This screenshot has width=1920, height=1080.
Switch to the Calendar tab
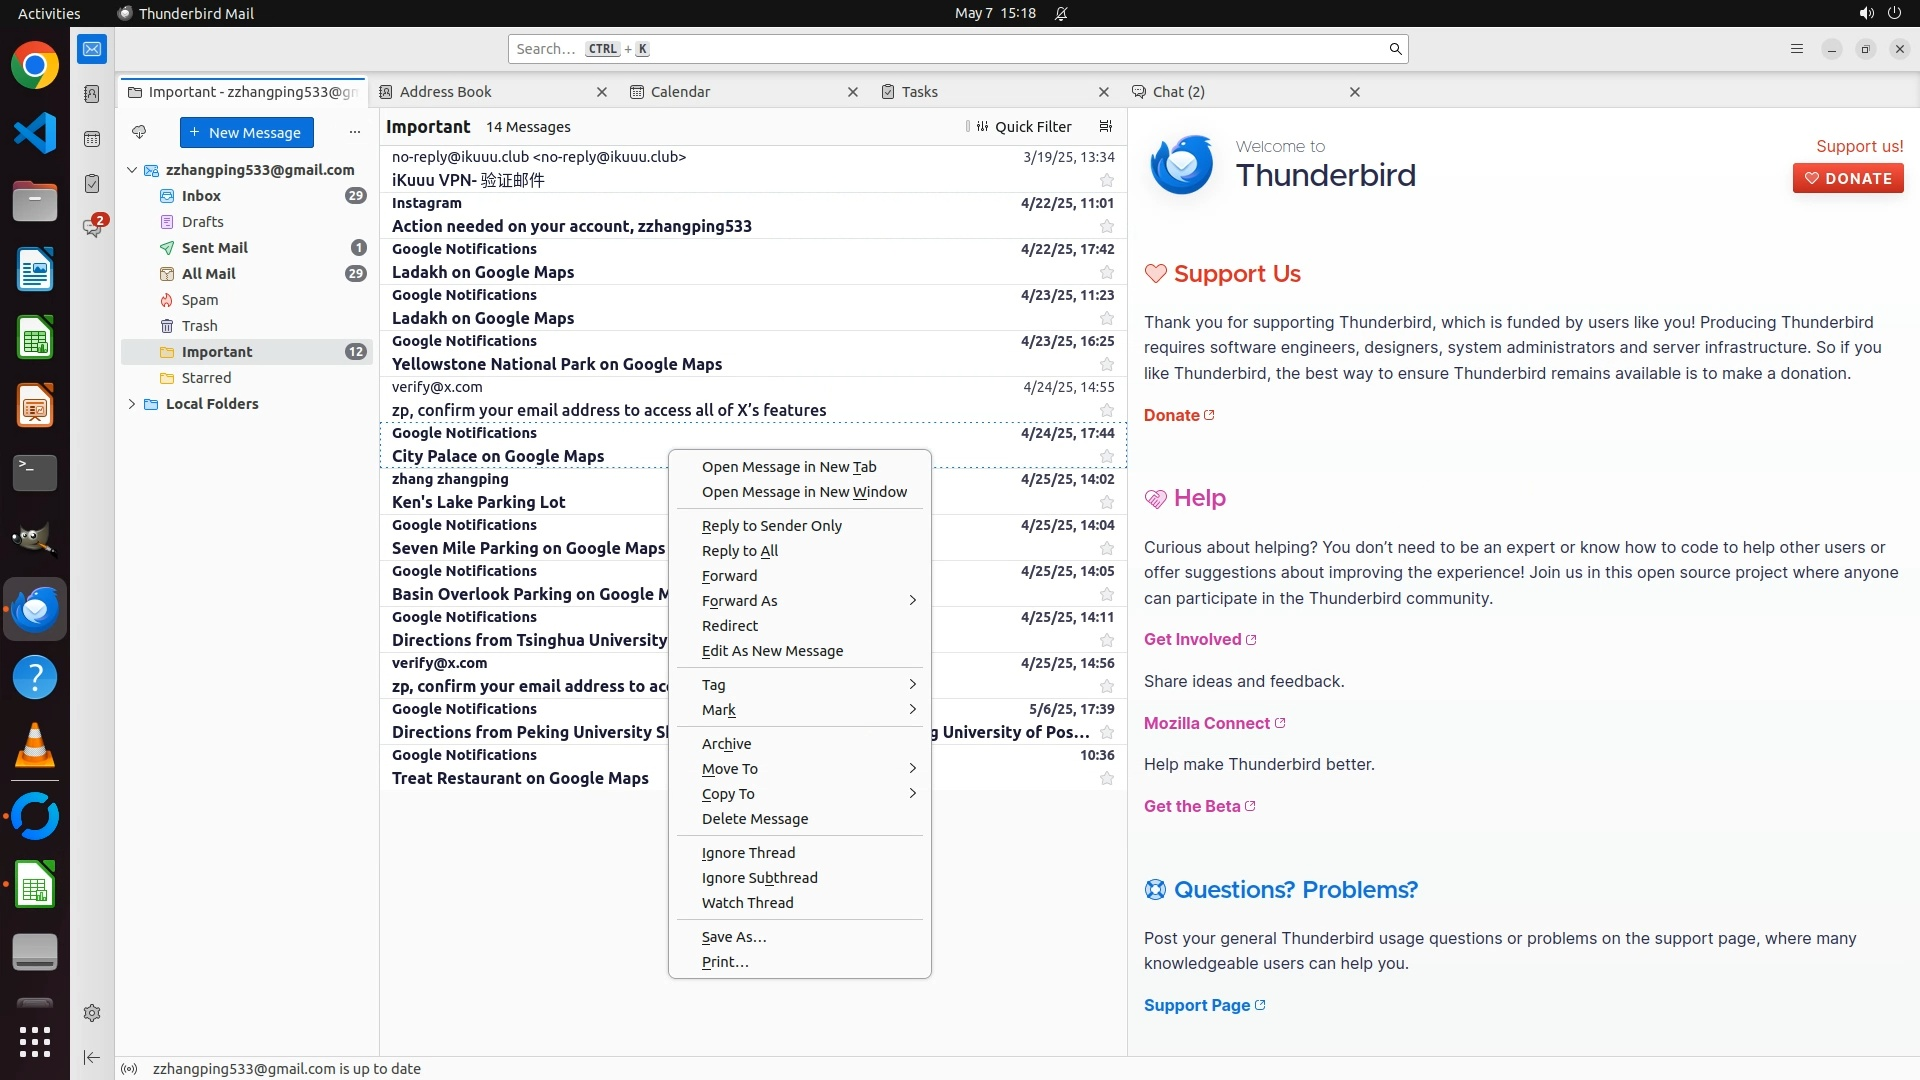click(680, 92)
